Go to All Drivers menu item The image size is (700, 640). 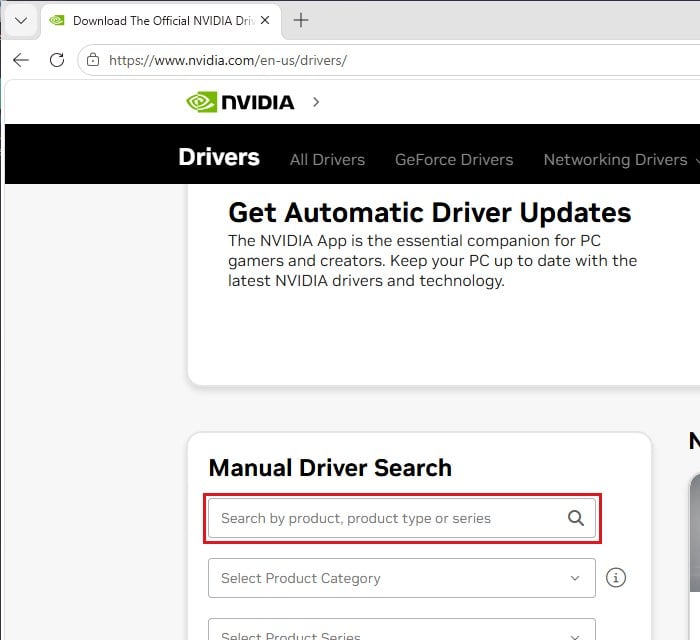pos(327,160)
